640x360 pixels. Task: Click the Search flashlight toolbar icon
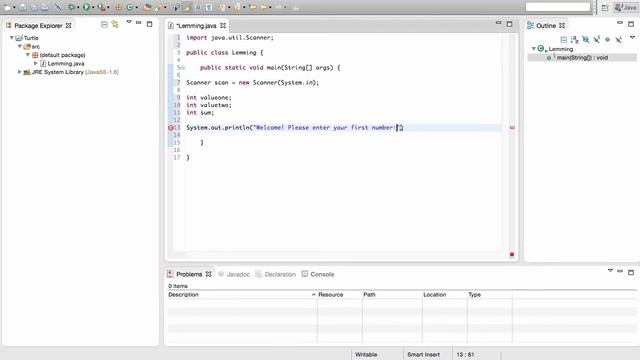tap(157, 7)
